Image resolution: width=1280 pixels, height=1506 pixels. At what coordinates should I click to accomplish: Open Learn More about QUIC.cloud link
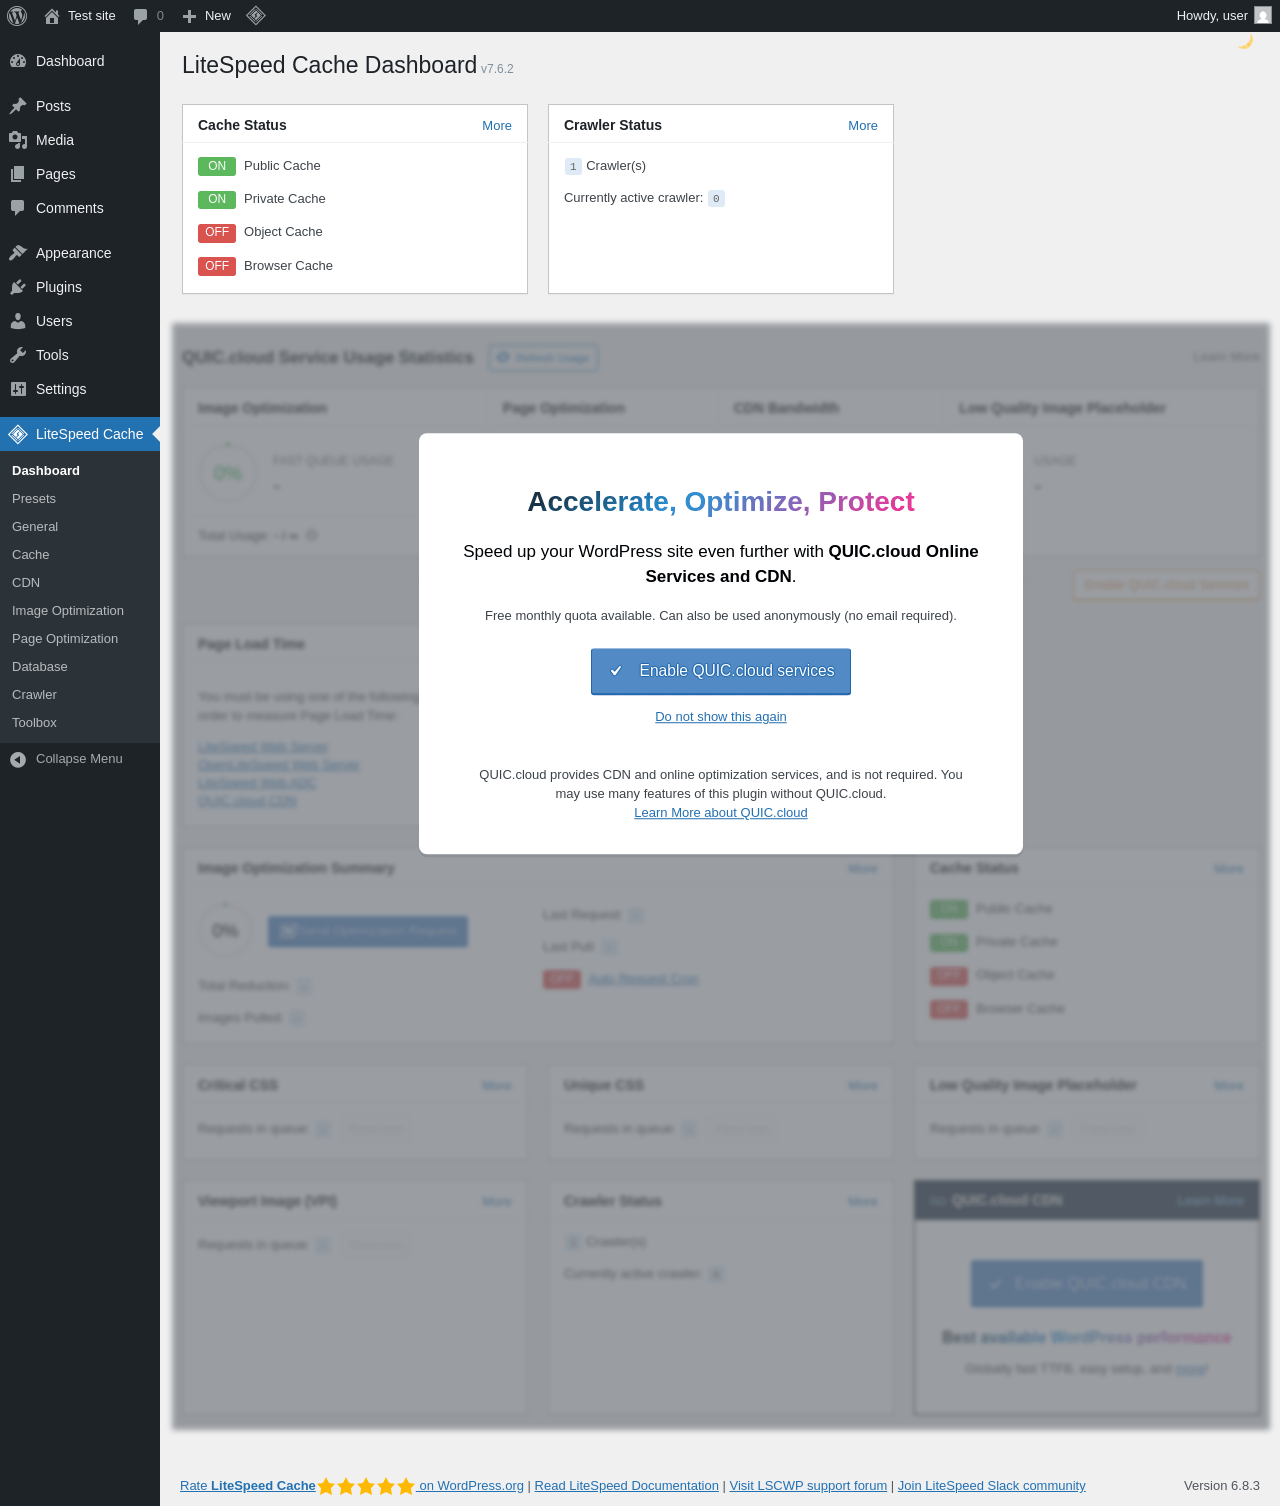[721, 813]
